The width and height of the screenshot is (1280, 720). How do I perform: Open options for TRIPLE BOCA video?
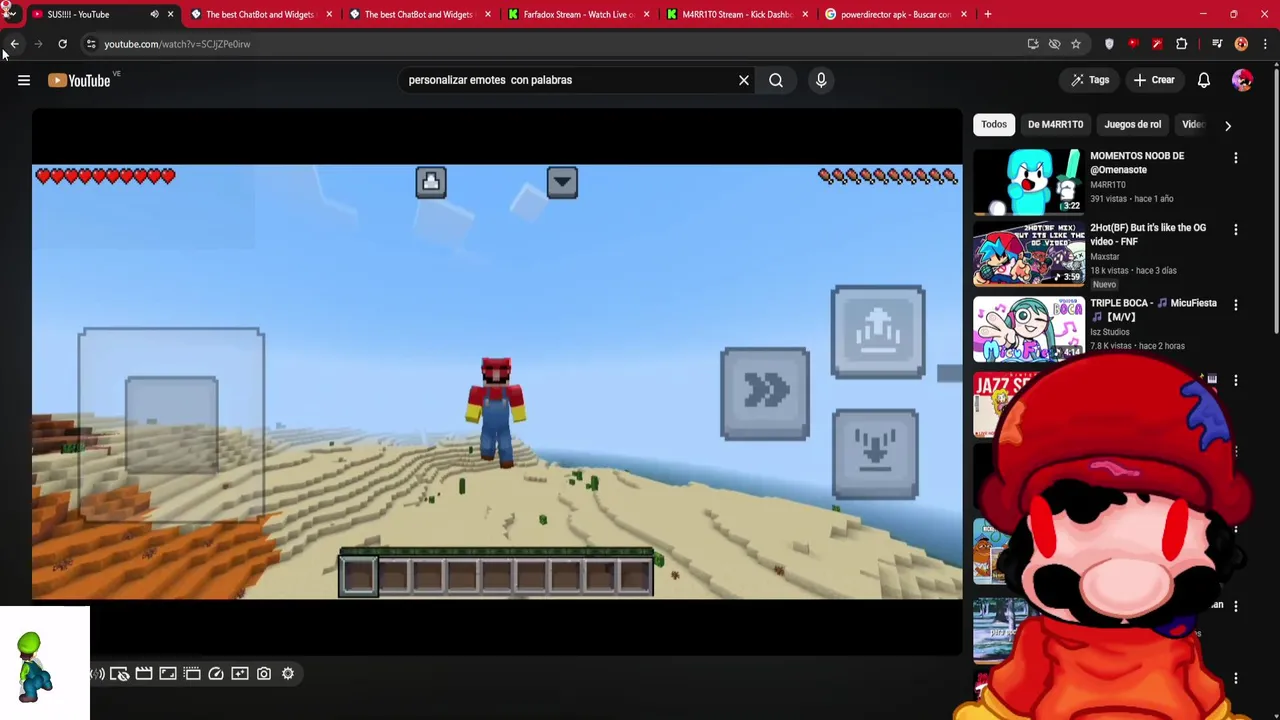coord(1236,305)
